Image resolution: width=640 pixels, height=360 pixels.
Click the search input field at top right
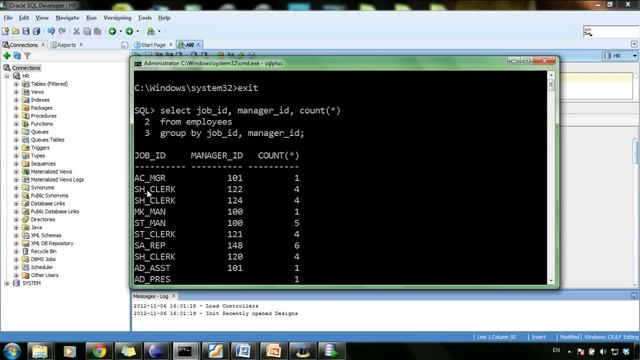pyautogui.click(x=611, y=31)
